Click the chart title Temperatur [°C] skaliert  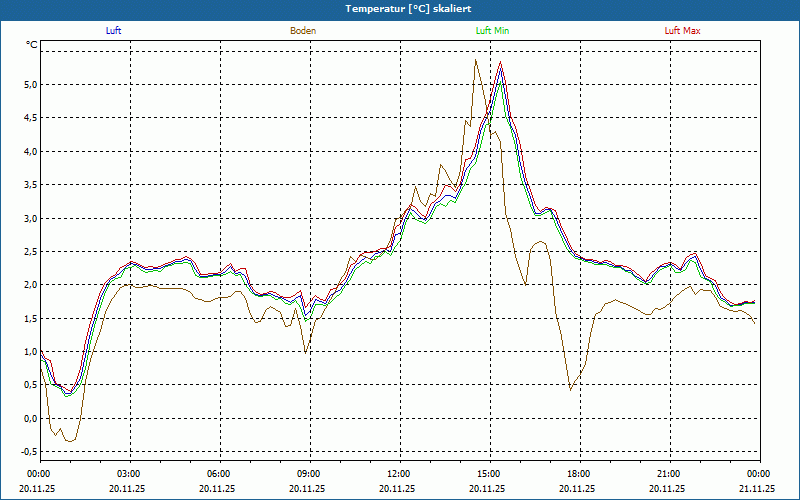(x=400, y=8)
